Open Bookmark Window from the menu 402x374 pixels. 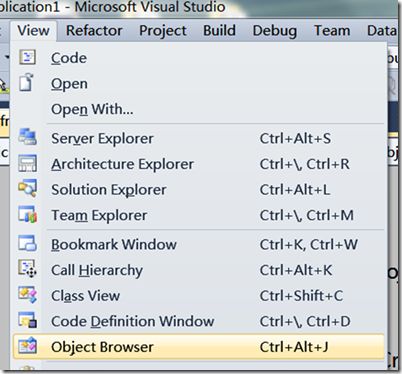[x=199, y=244]
